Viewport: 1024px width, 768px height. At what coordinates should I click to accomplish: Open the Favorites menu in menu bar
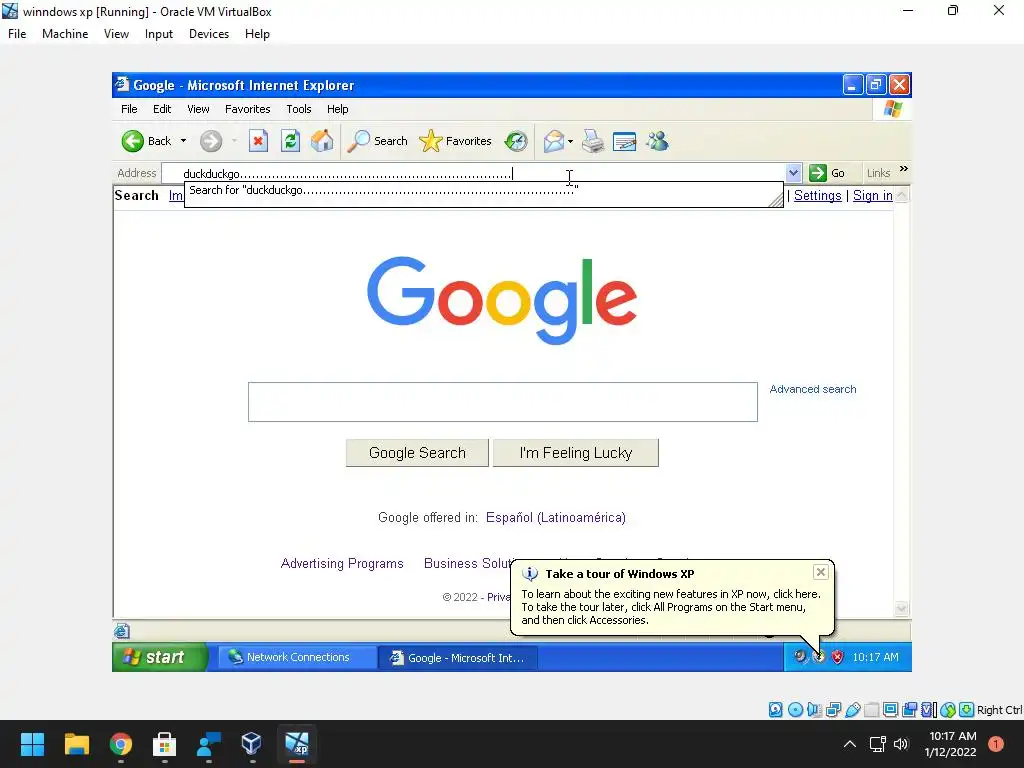tap(248, 109)
